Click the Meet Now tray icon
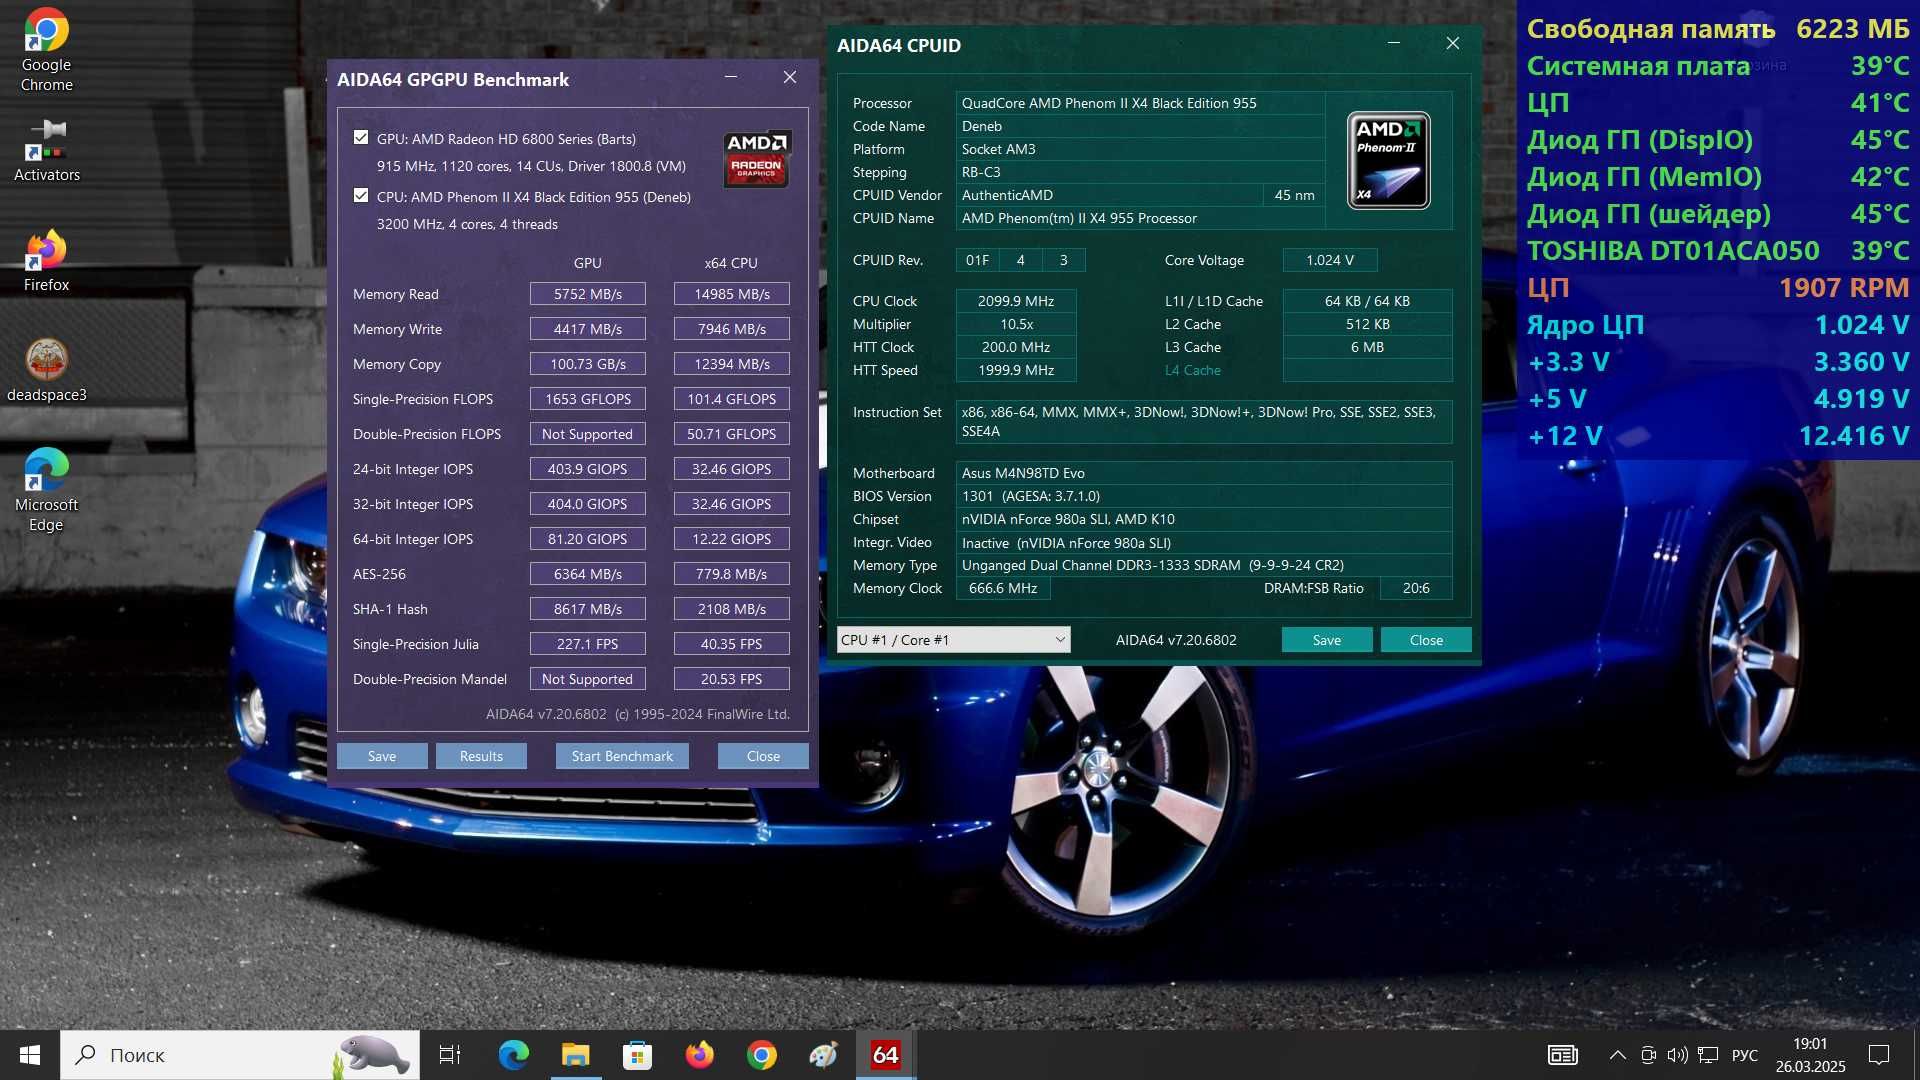Image resolution: width=1920 pixels, height=1080 pixels. click(x=1649, y=1055)
